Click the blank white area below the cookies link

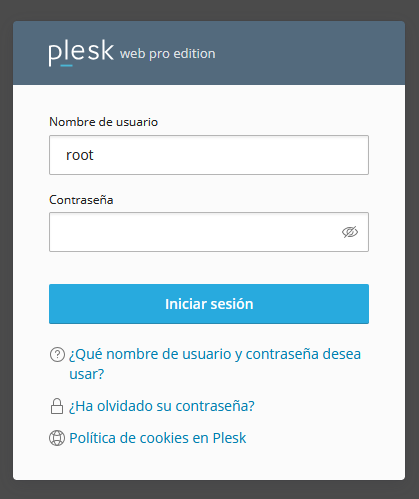[x=209, y=463]
